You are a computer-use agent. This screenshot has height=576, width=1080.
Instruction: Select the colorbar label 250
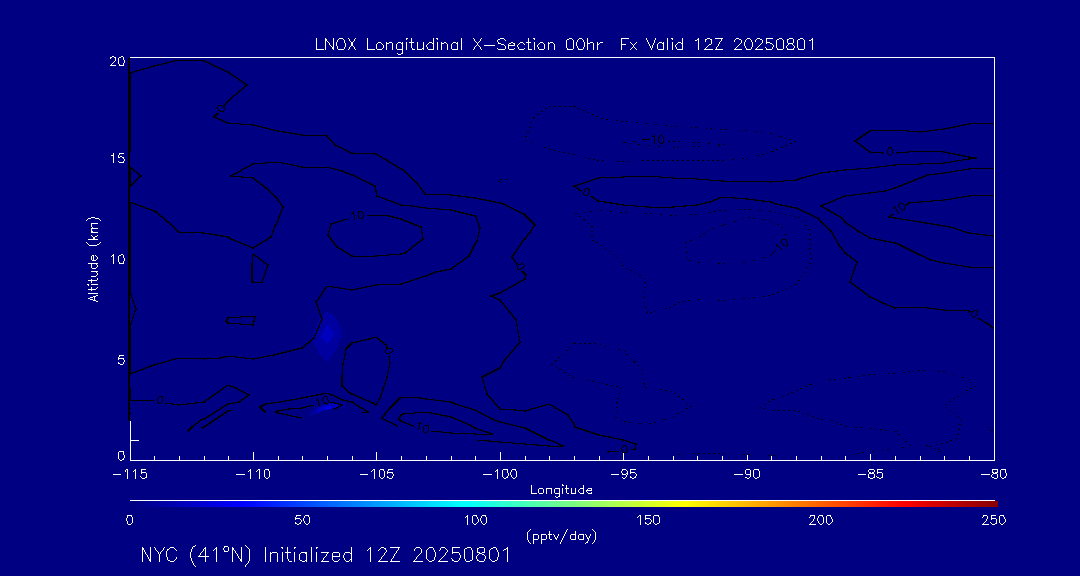click(x=994, y=520)
